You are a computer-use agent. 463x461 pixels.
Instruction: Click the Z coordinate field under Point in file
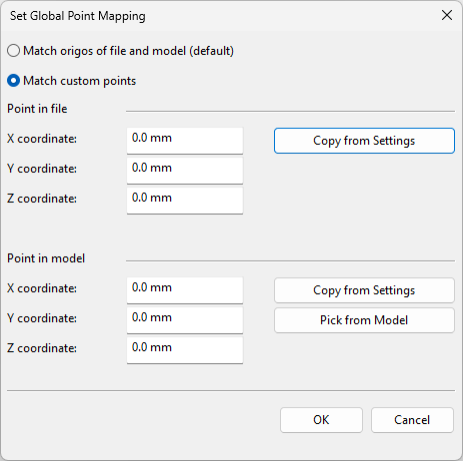185,200
